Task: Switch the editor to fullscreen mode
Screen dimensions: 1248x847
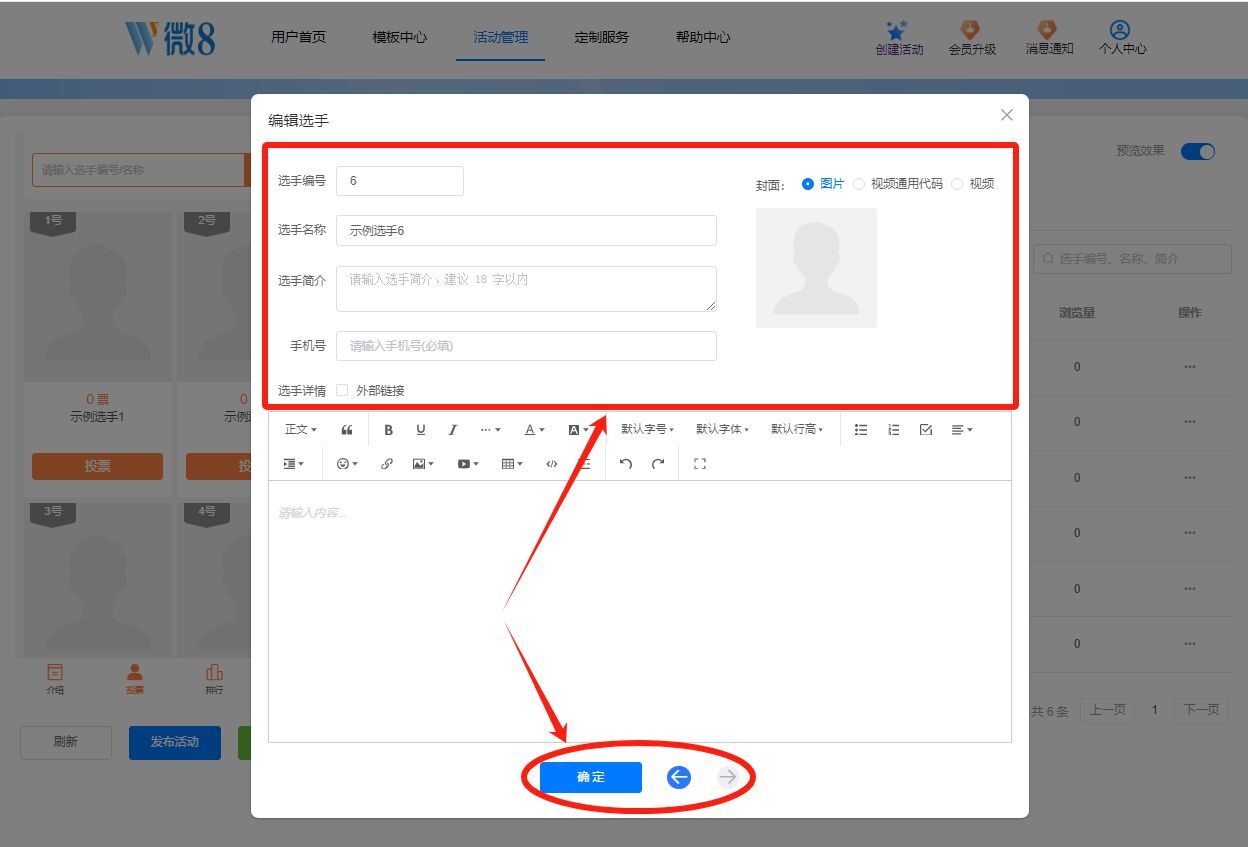Action: point(700,464)
